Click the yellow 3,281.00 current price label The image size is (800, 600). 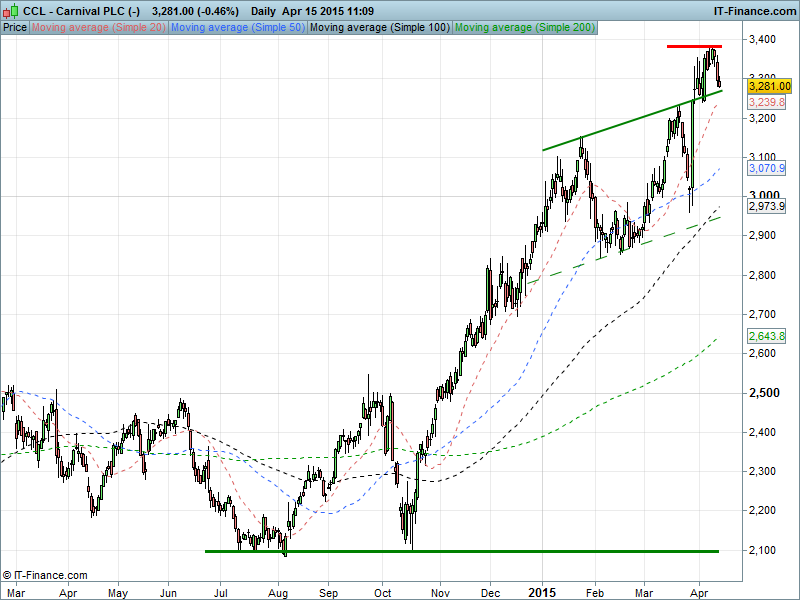(x=769, y=87)
